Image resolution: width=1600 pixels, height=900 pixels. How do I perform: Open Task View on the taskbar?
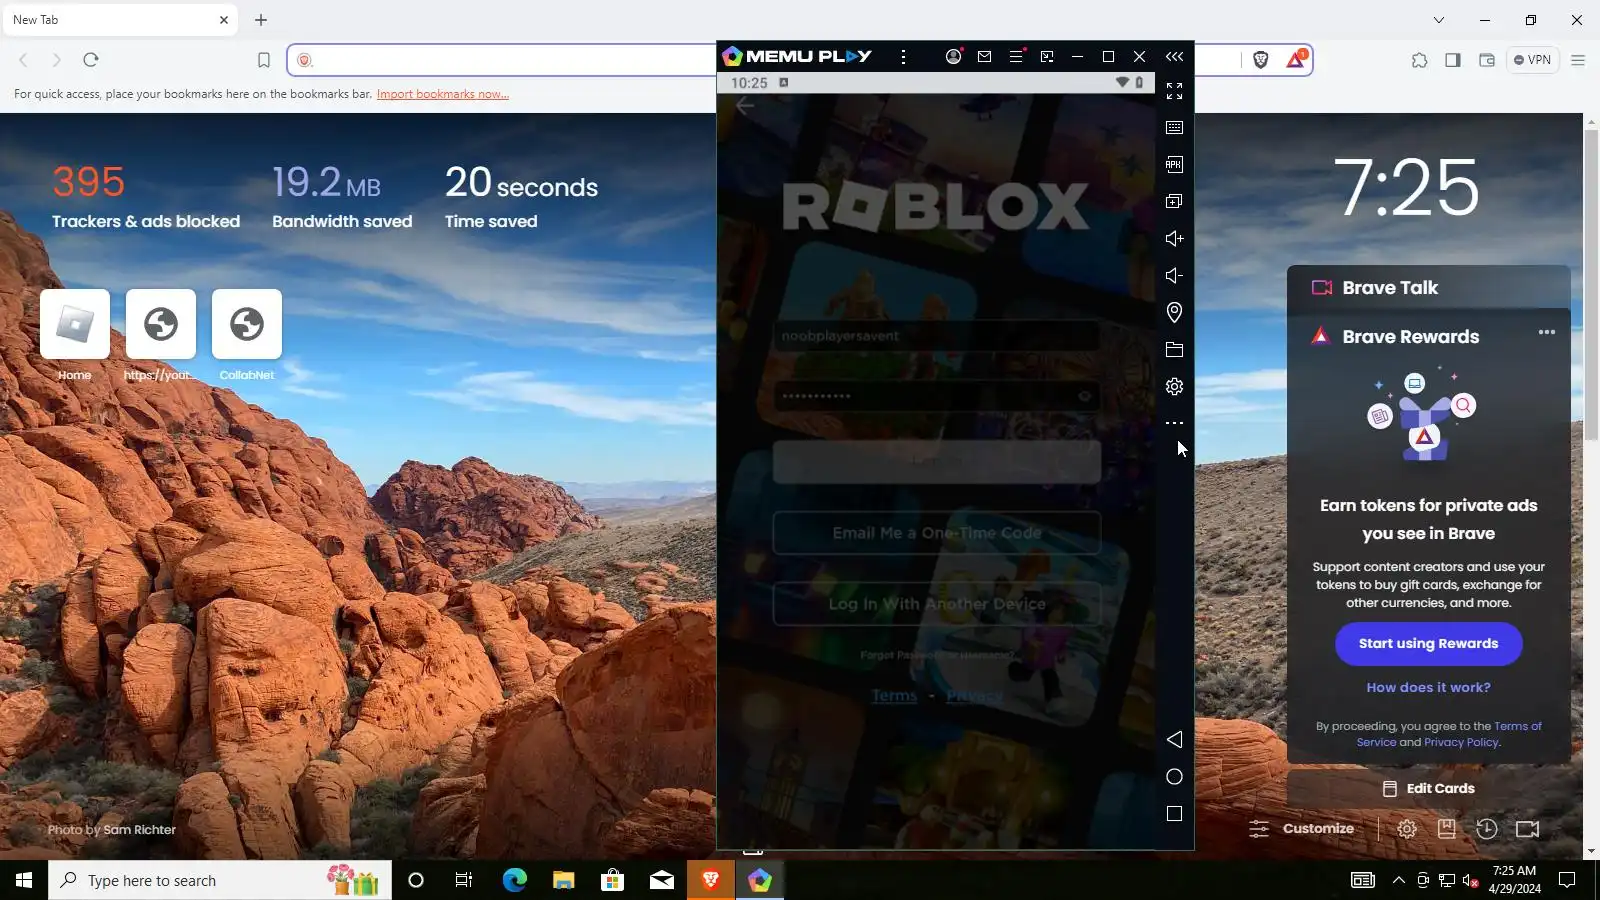464,880
